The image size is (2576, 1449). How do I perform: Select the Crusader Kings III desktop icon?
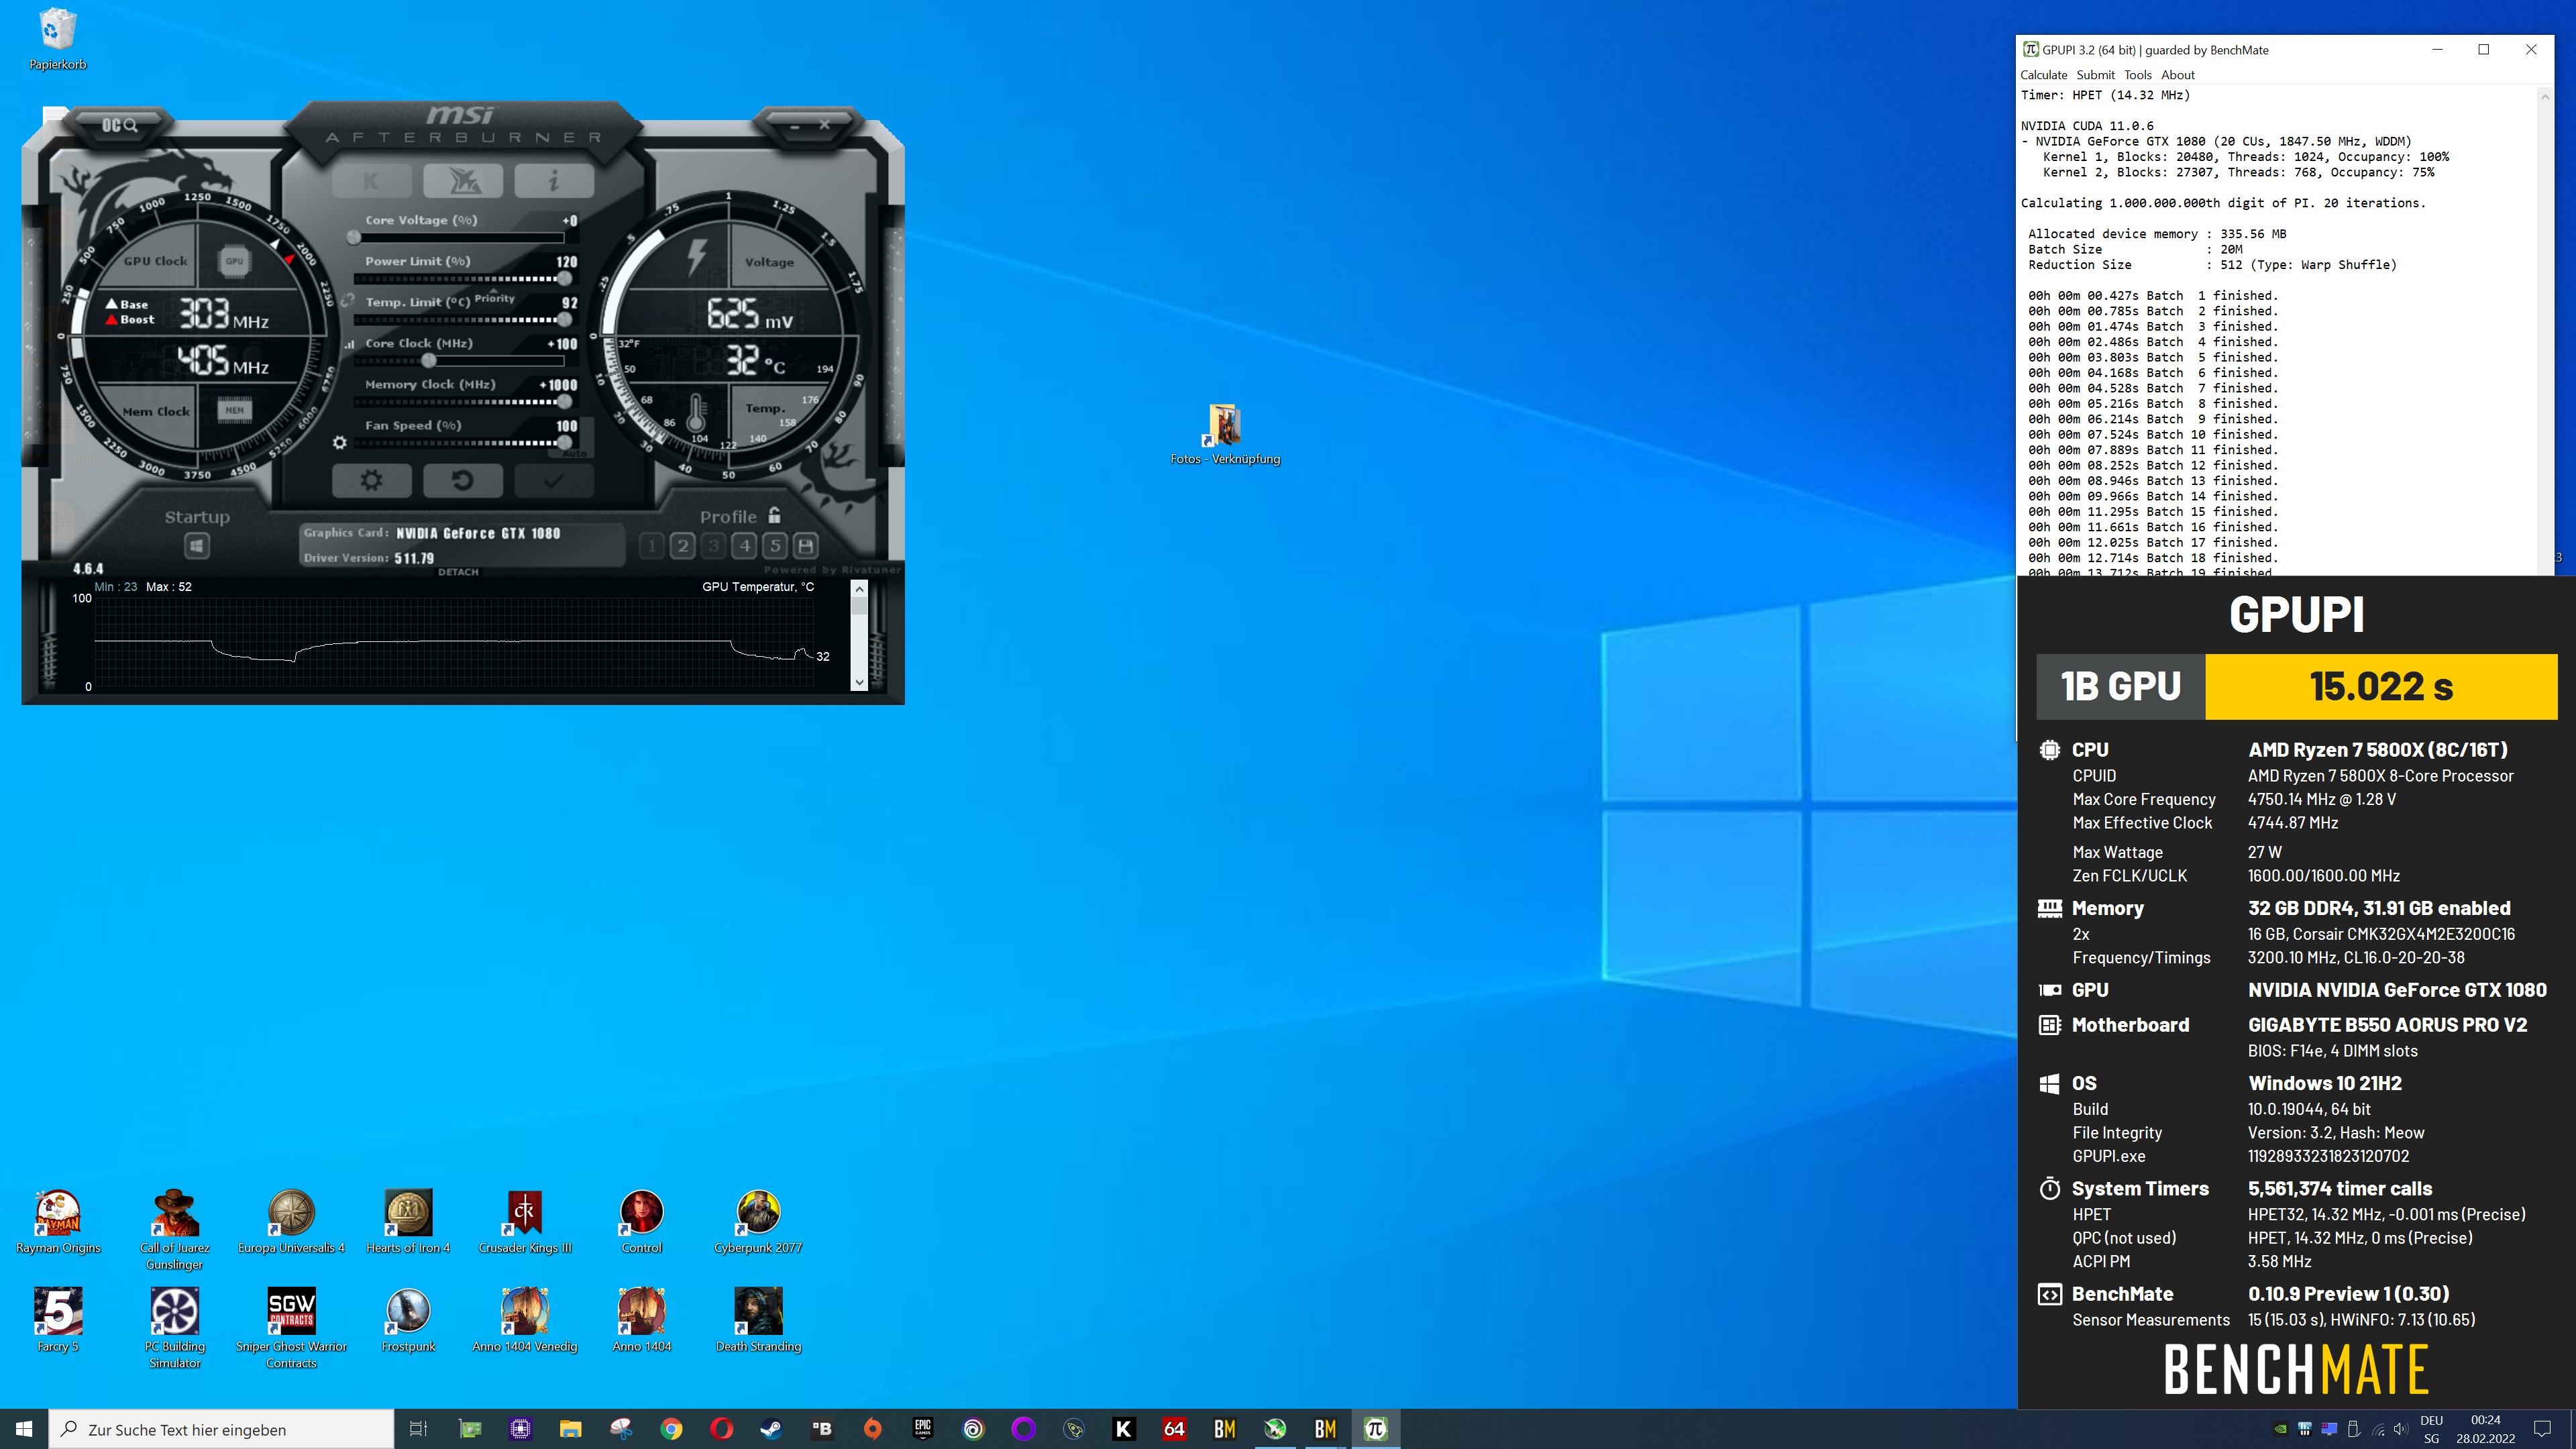click(x=525, y=1222)
